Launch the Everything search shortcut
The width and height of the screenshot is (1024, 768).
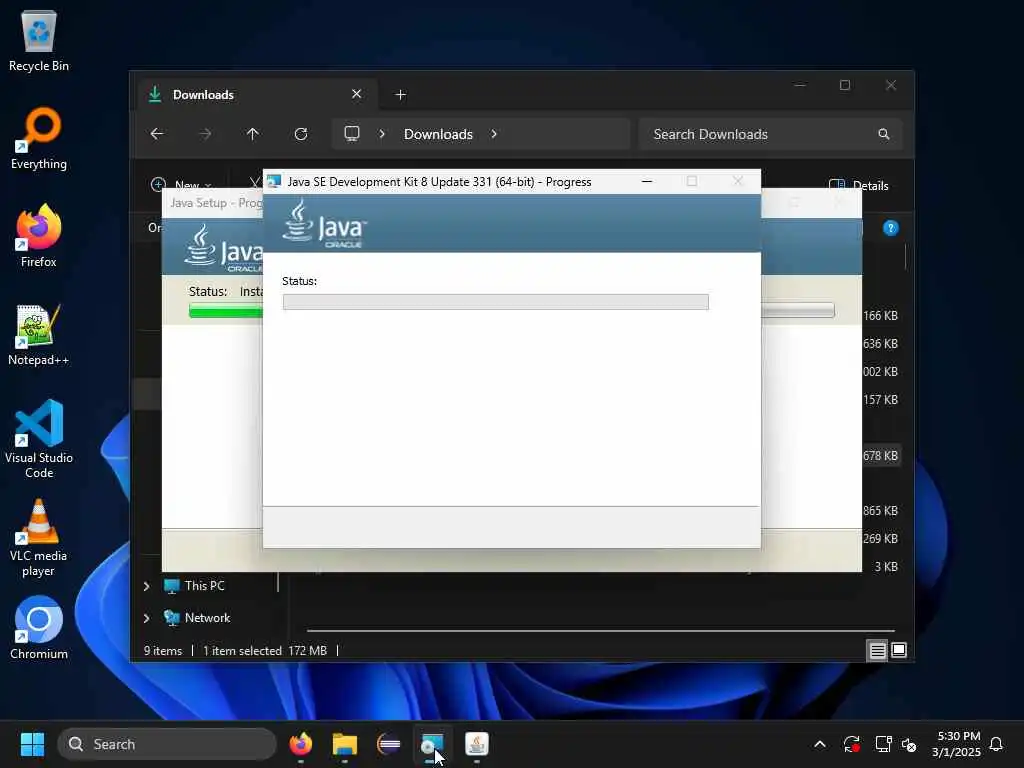click(39, 139)
